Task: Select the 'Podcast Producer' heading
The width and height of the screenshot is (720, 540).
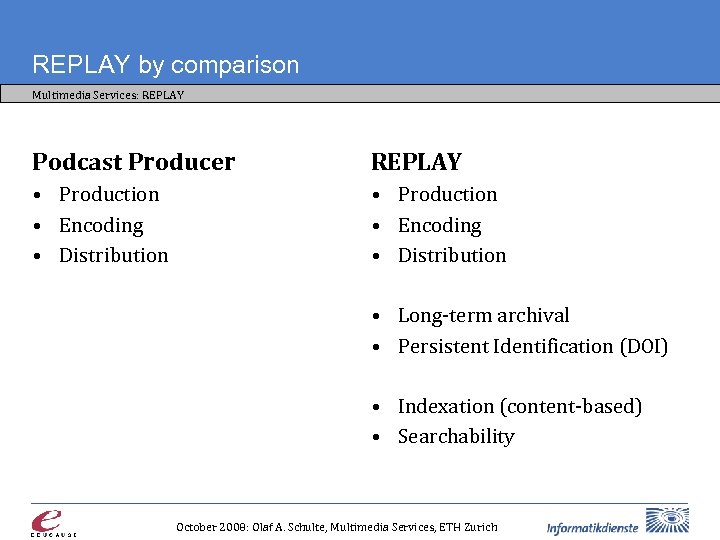Action: (x=134, y=162)
